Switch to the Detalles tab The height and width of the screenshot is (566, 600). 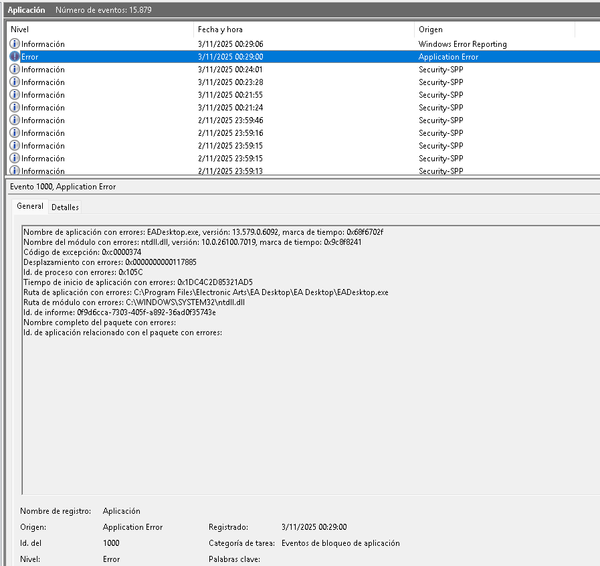click(x=65, y=207)
